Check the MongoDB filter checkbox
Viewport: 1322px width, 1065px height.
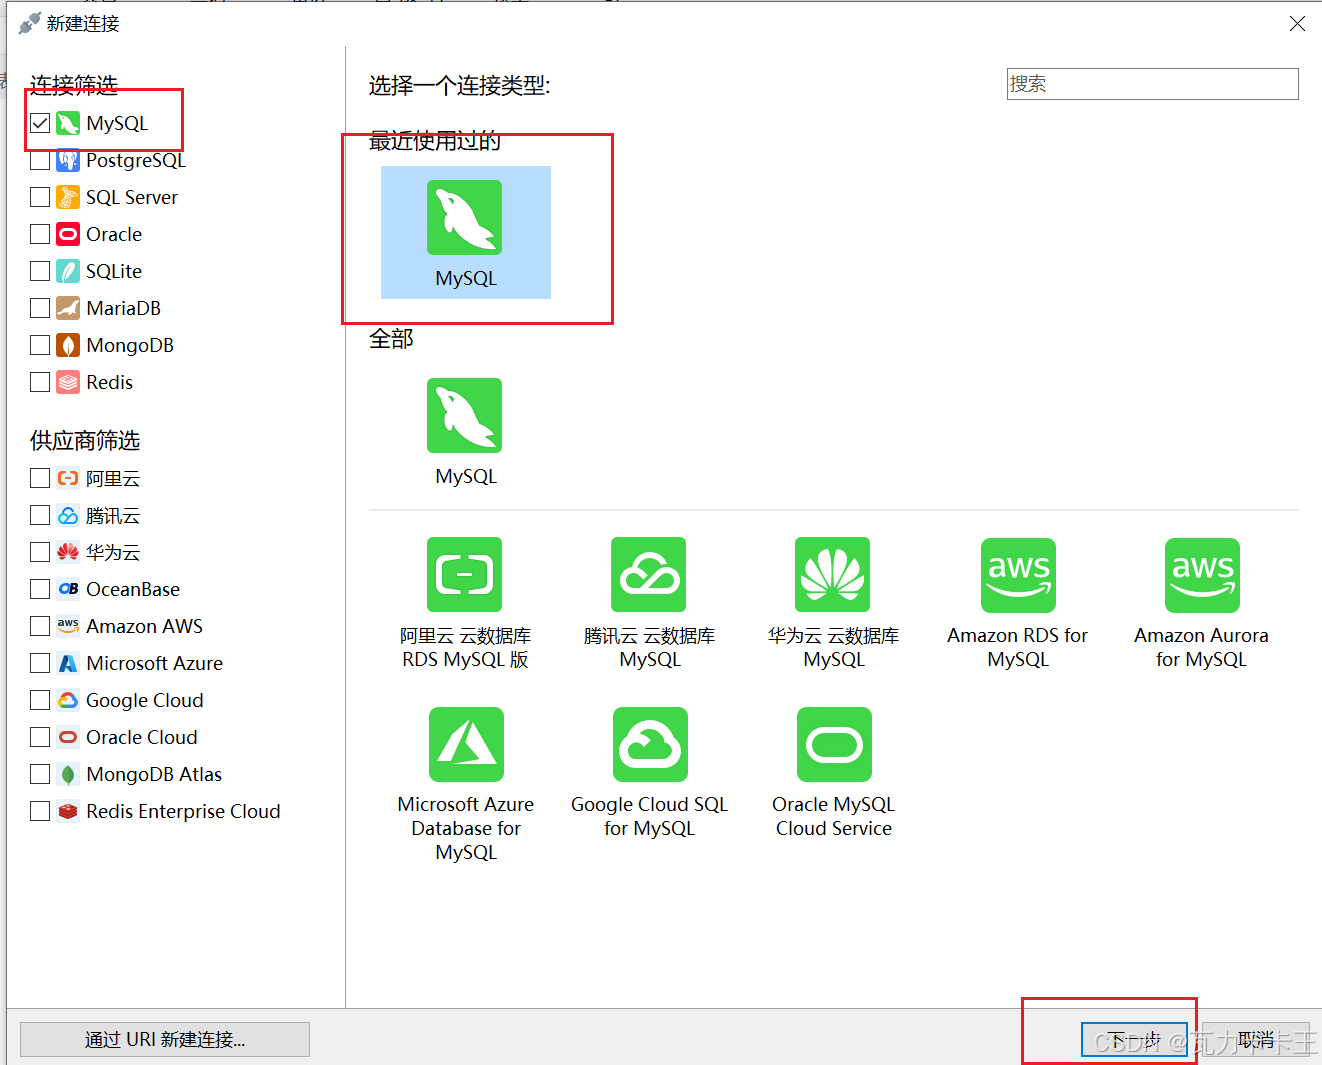[x=40, y=345]
